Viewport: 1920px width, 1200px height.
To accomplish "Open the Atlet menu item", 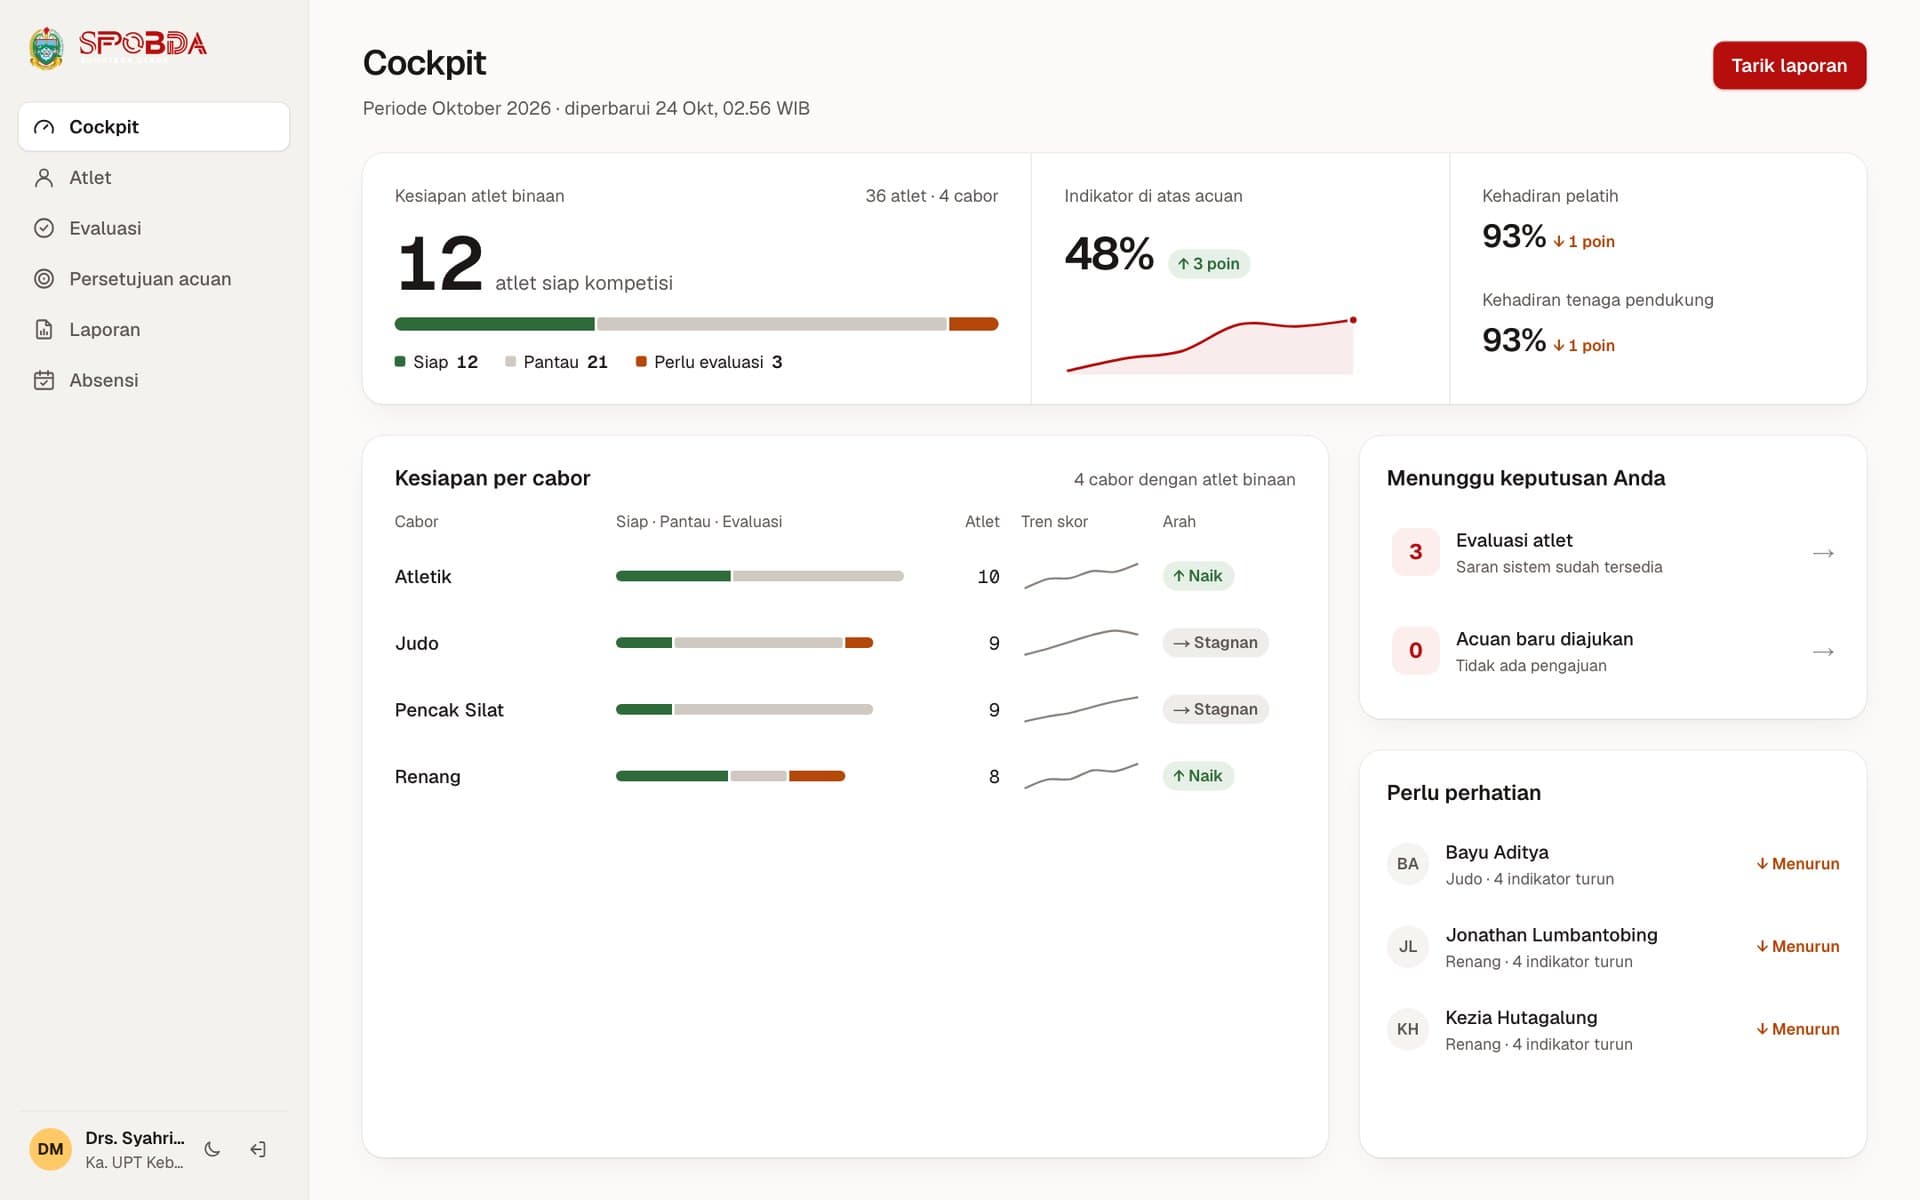I will click(154, 178).
